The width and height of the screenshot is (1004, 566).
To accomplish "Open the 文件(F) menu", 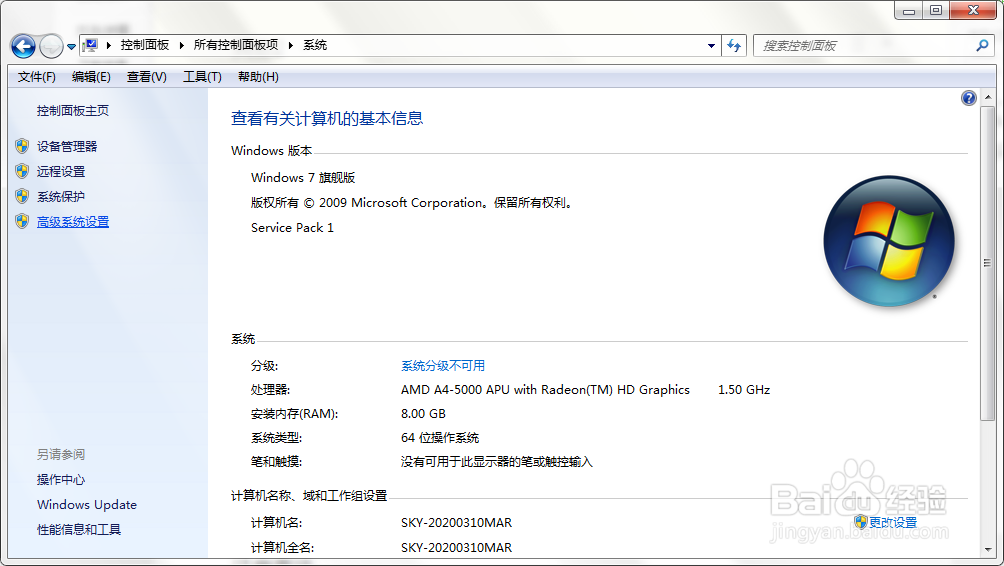I will (x=36, y=77).
